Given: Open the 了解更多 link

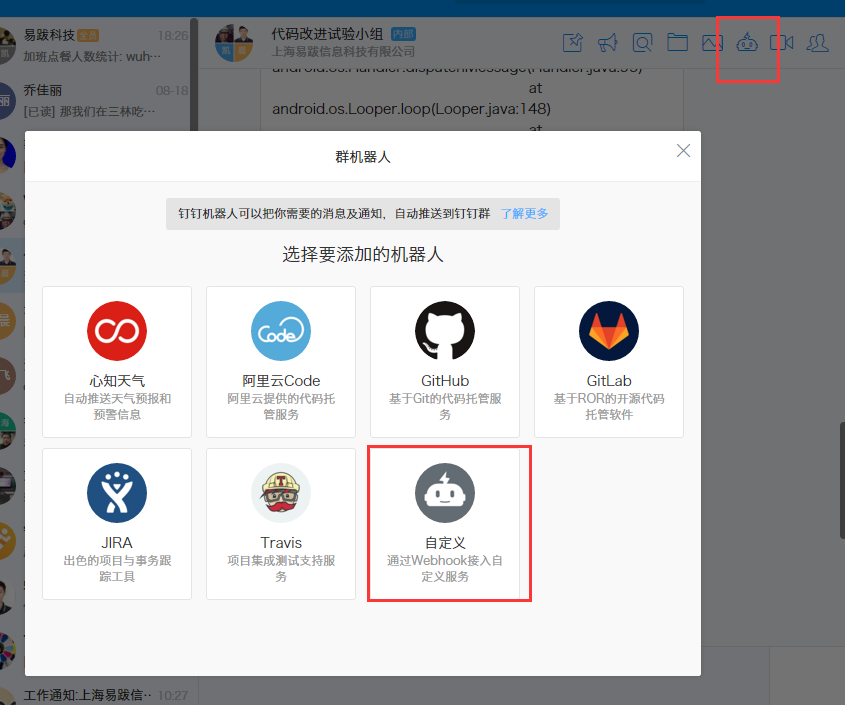Looking at the screenshot, I should coord(525,213).
